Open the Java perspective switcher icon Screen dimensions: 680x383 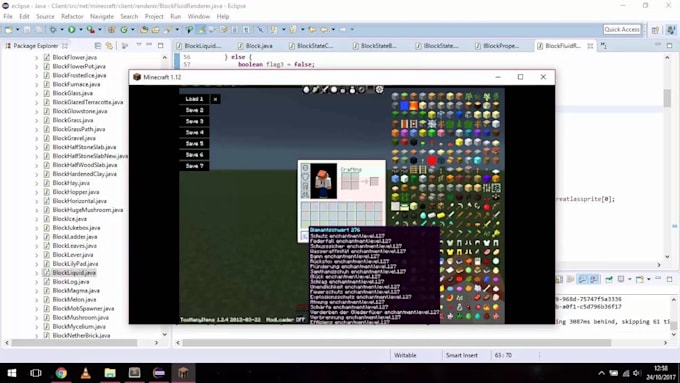pyautogui.click(x=671, y=29)
